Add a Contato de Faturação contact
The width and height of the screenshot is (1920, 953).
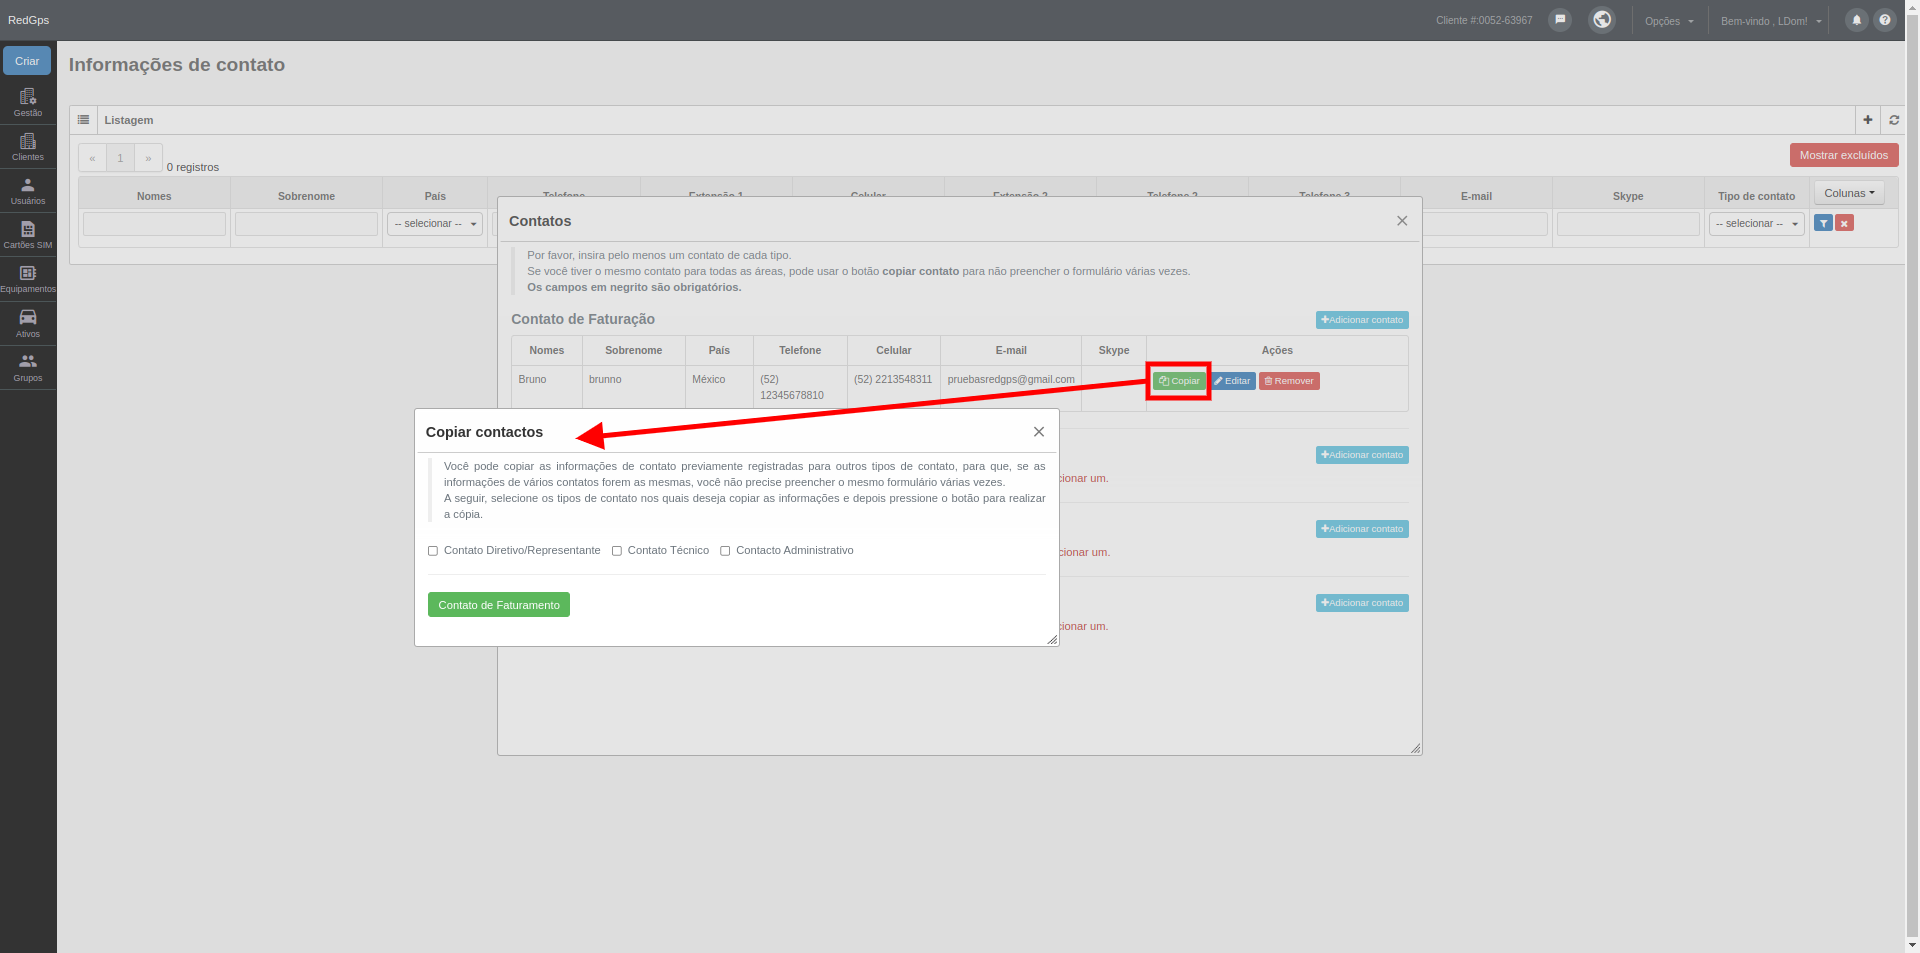coord(1362,320)
